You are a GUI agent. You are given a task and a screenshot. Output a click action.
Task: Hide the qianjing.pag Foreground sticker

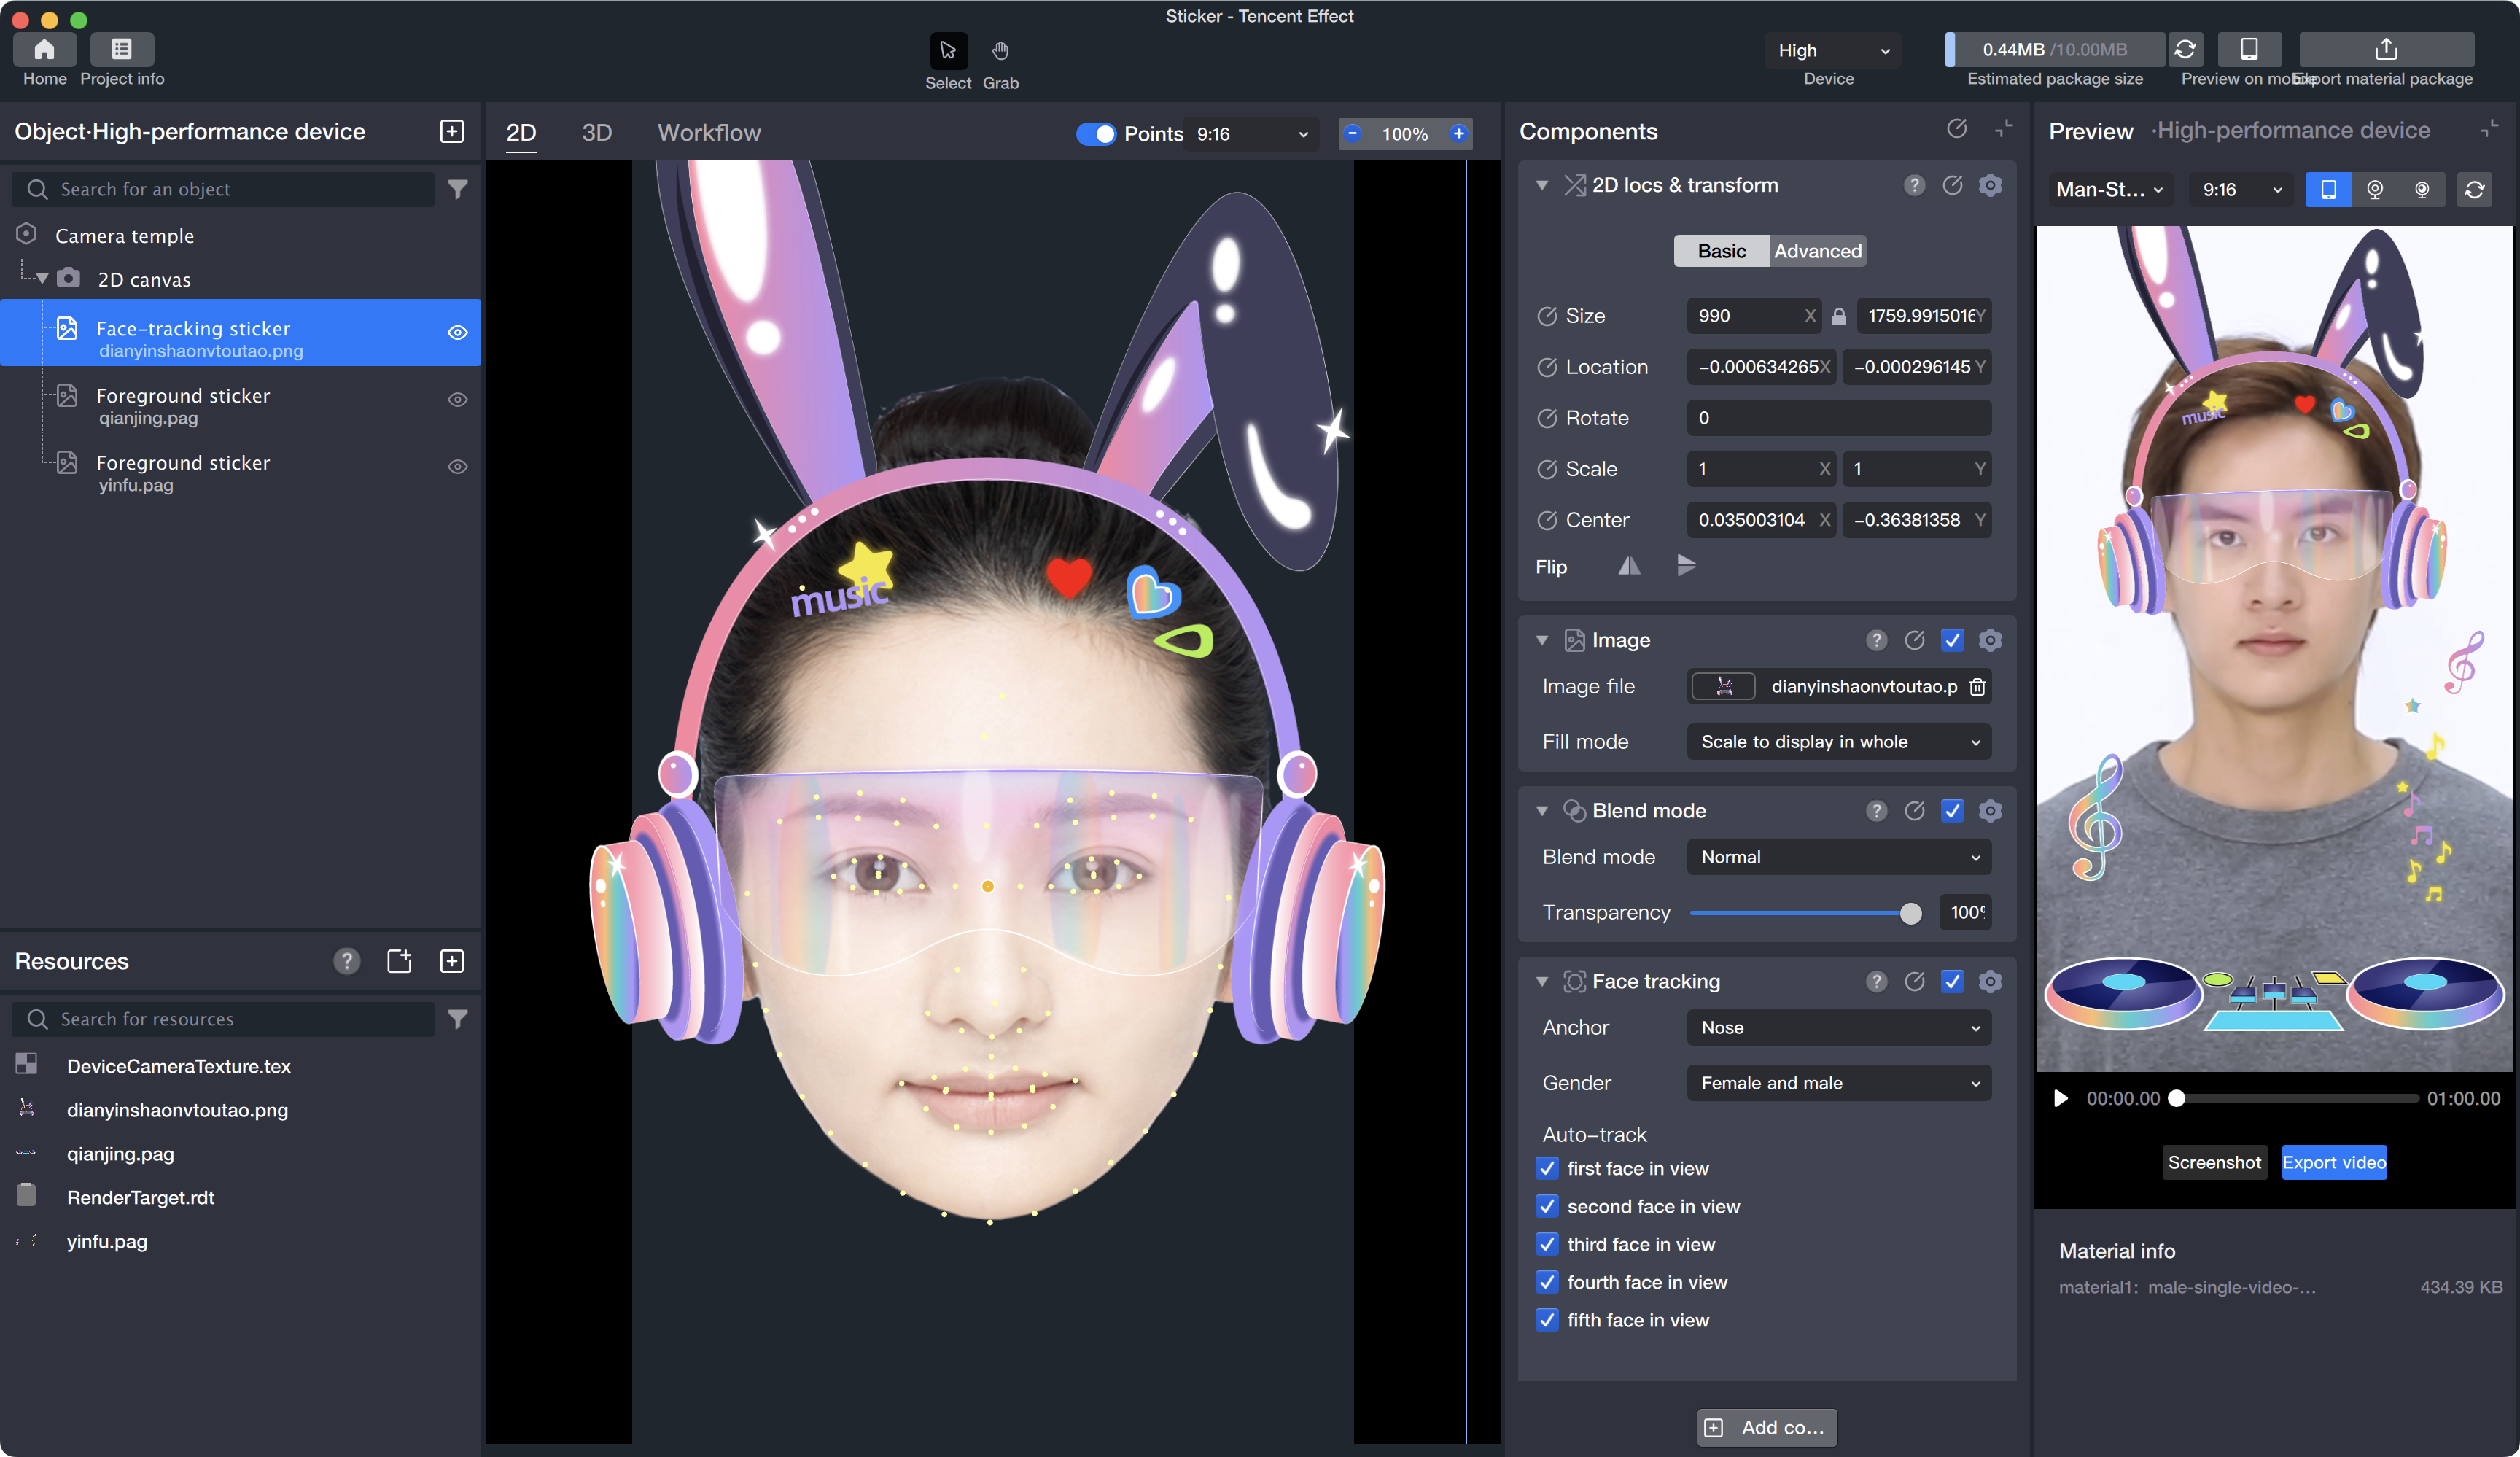(457, 400)
